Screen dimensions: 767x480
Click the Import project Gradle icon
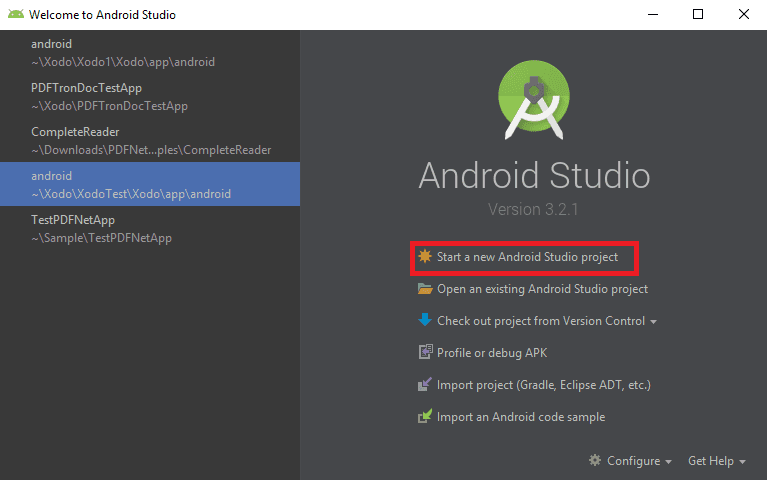click(x=425, y=385)
